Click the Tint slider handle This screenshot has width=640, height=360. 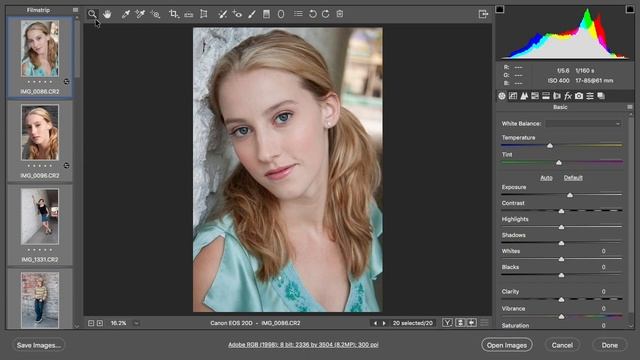point(559,162)
